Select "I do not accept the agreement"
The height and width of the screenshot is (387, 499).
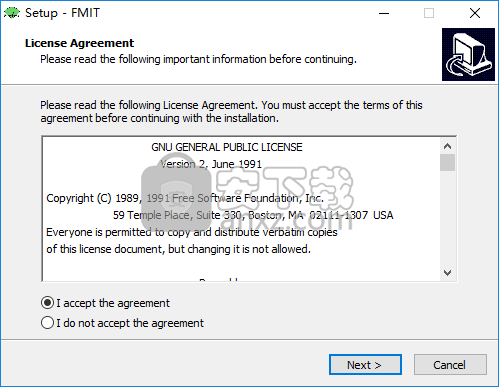(122, 323)
